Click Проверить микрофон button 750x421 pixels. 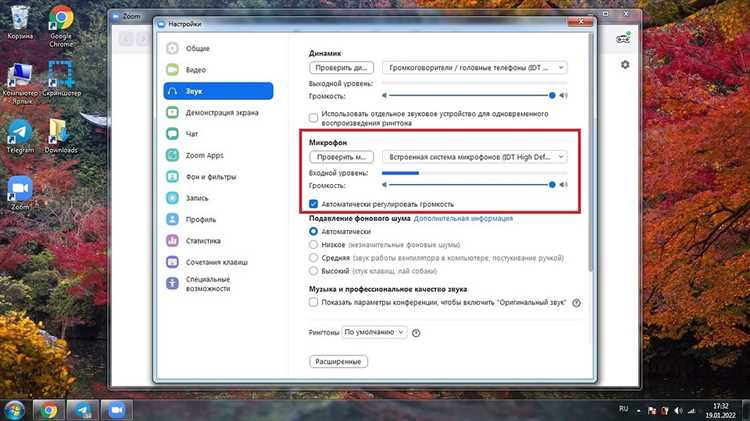[x=342, y=157]
